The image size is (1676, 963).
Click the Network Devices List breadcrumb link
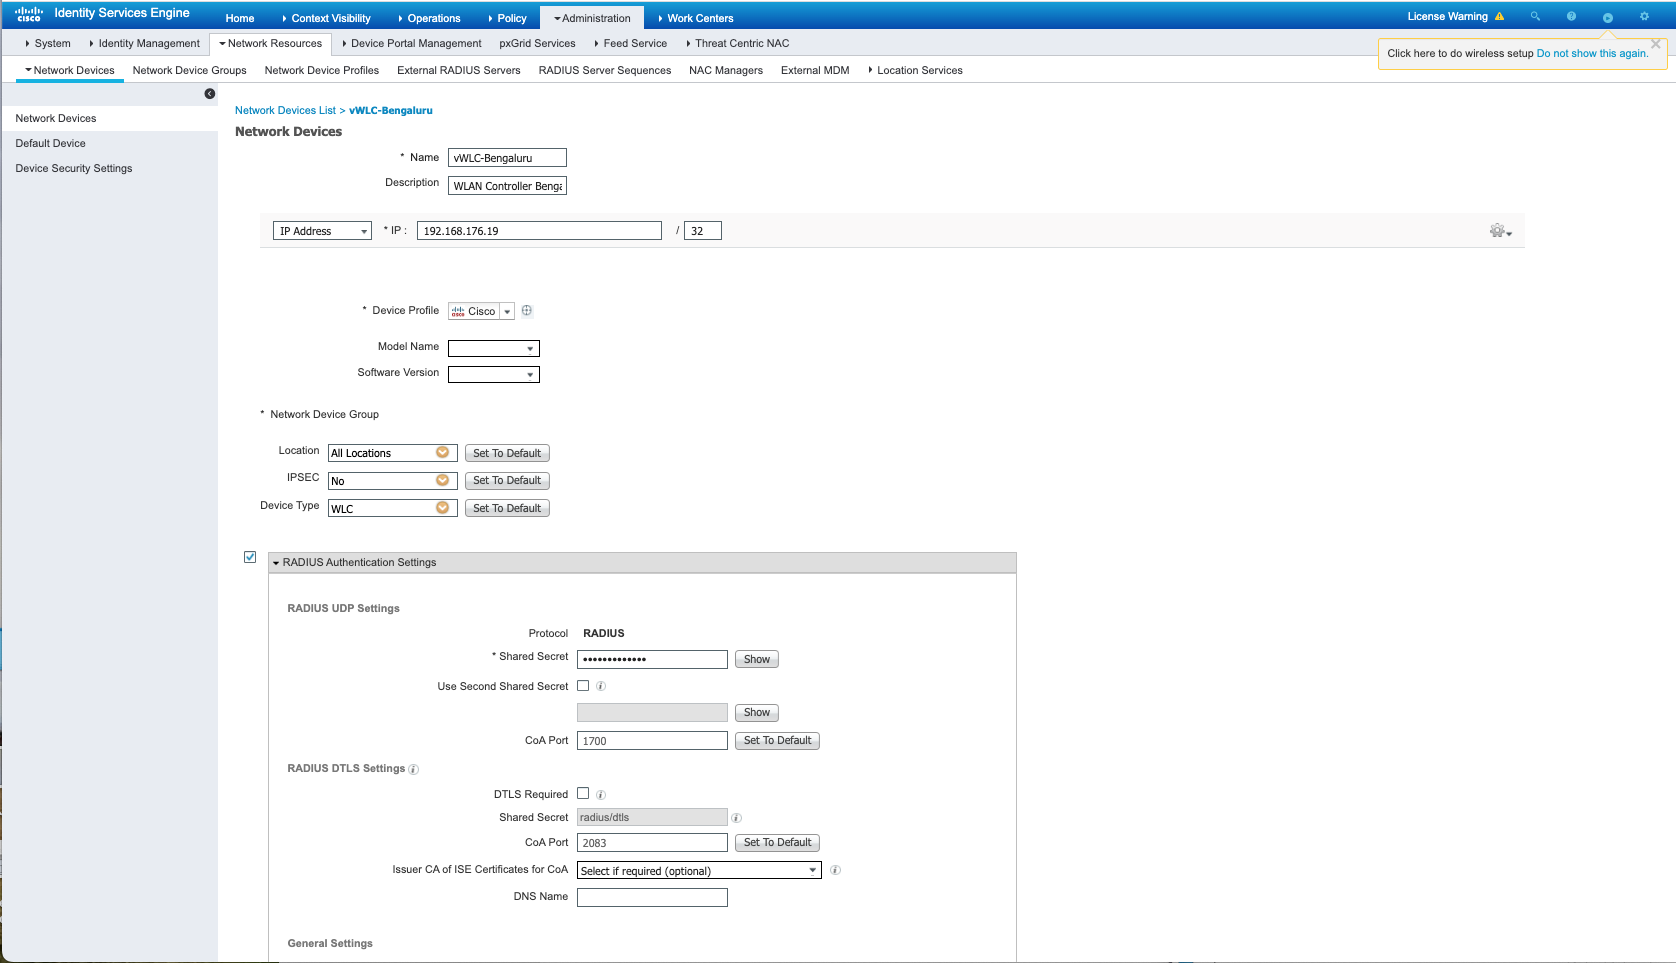pyautogui.click(x=285, y=110)
